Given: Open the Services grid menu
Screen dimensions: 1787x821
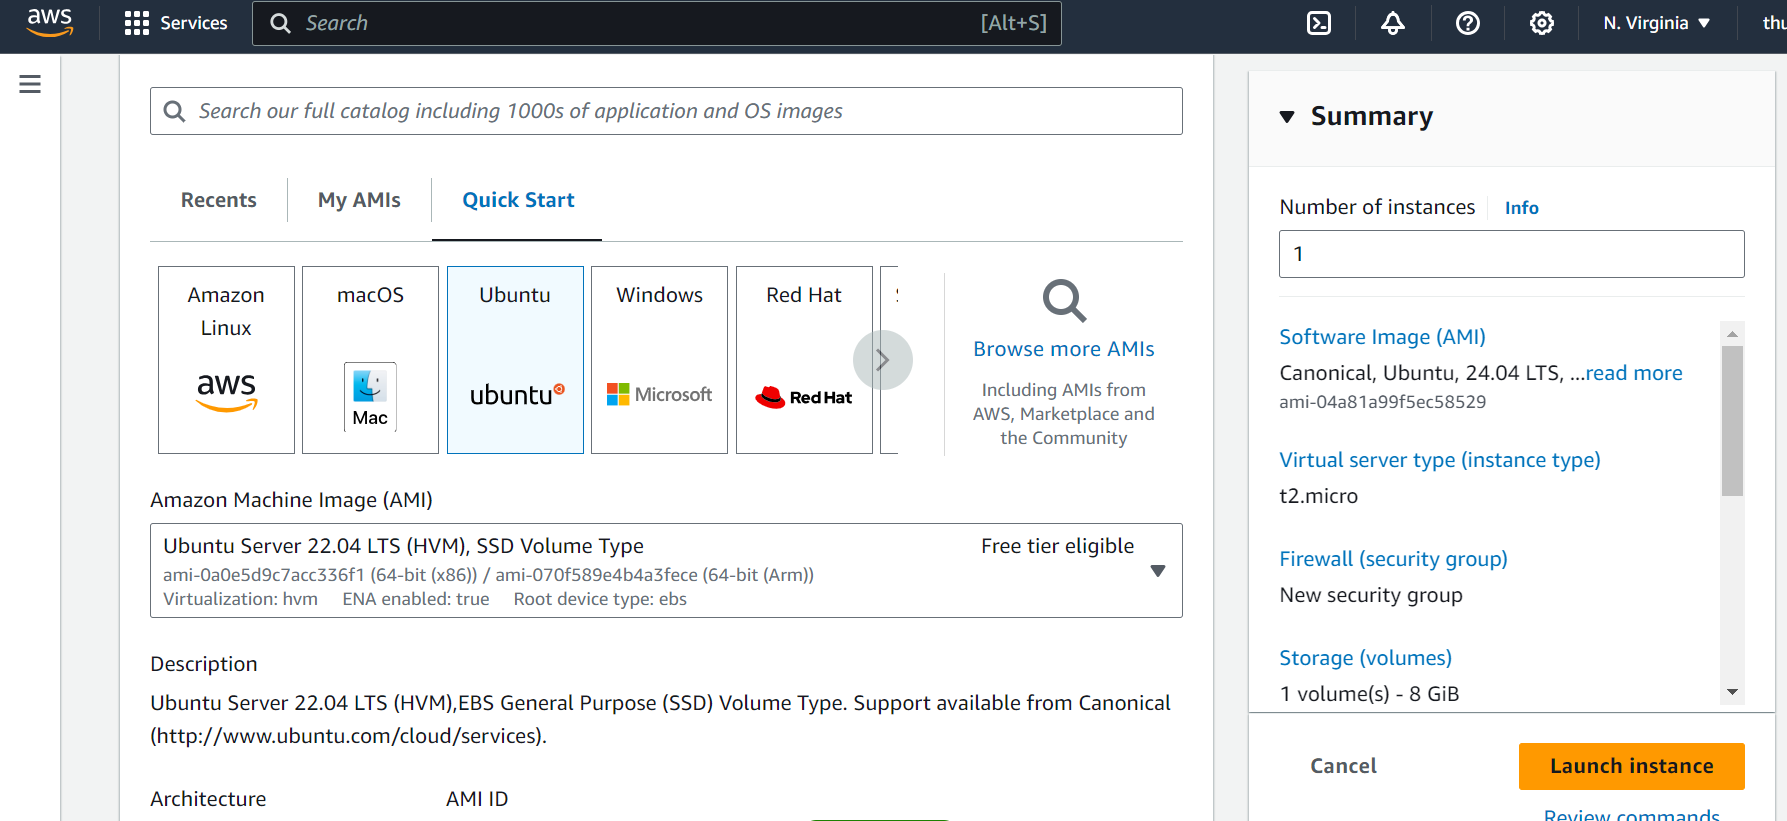Looking at the screenshot, I should (x=176, y=23).
